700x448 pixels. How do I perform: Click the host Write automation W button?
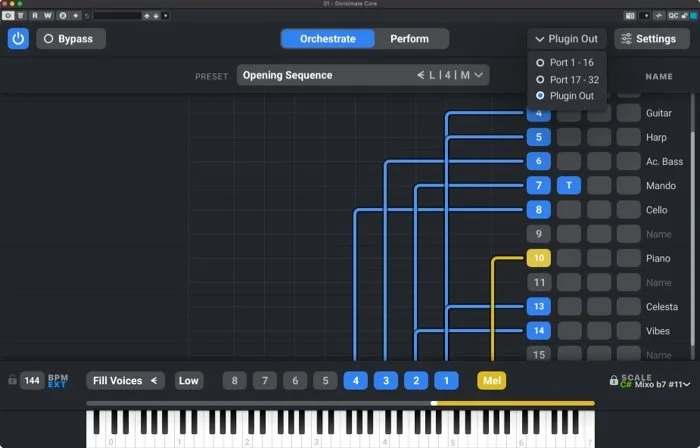pyautogui.click(x=48, y=16)
